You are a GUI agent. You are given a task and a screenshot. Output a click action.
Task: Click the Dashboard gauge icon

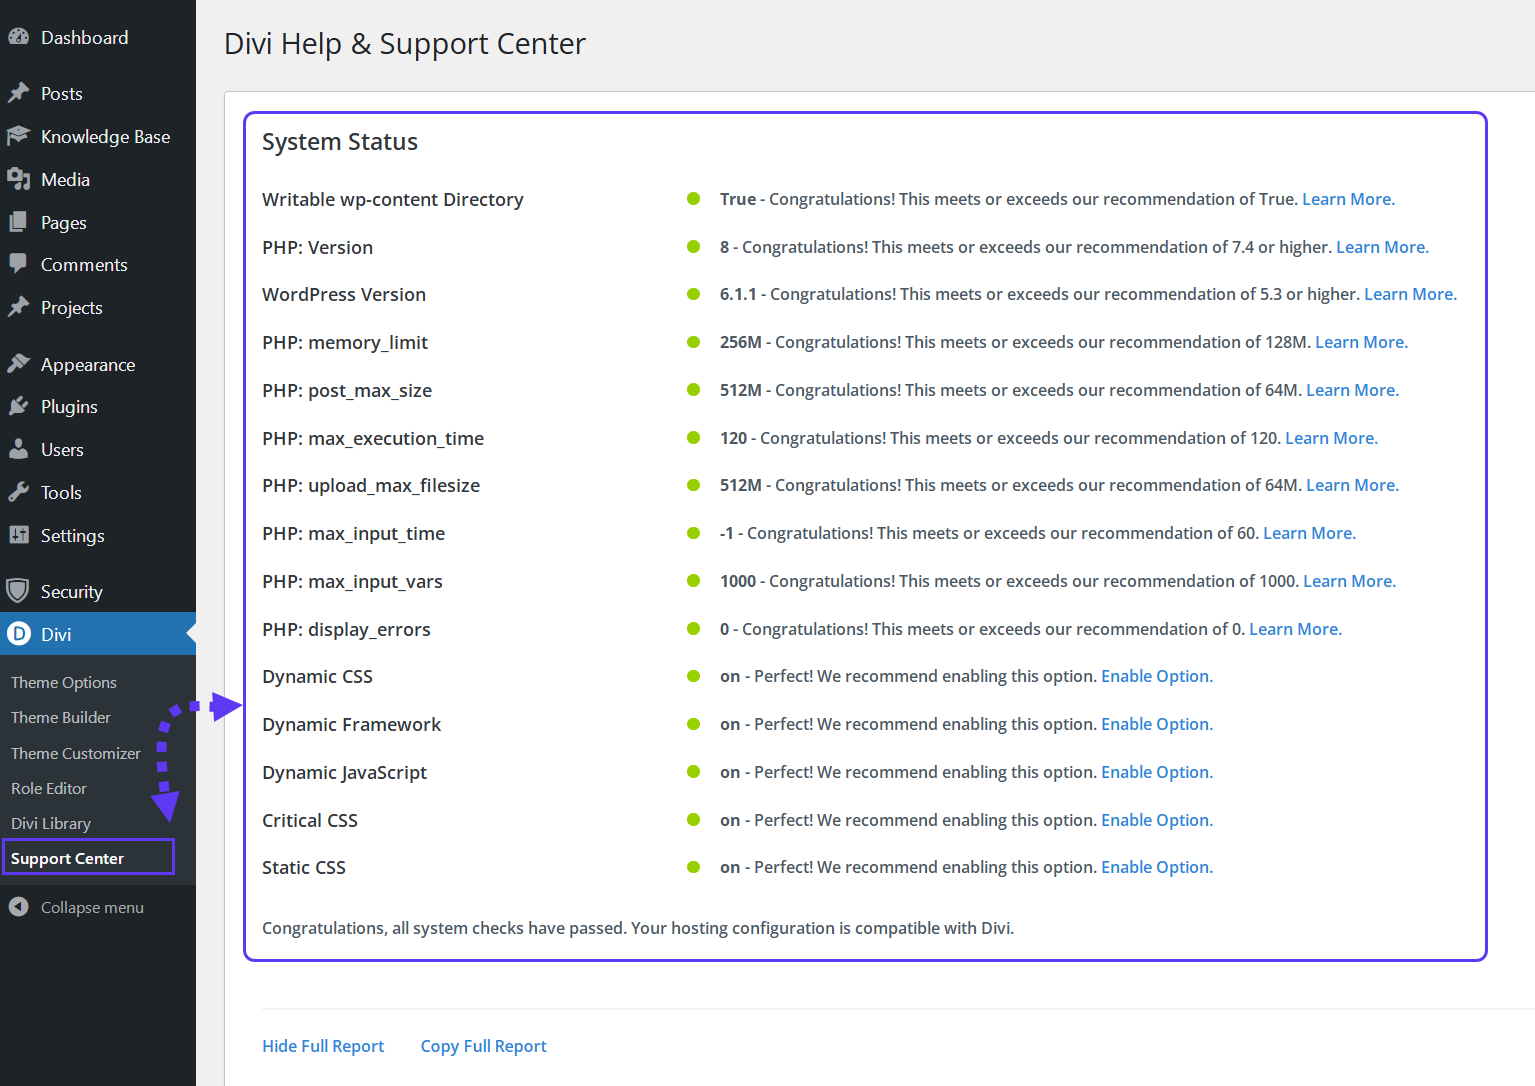(19, 37)
